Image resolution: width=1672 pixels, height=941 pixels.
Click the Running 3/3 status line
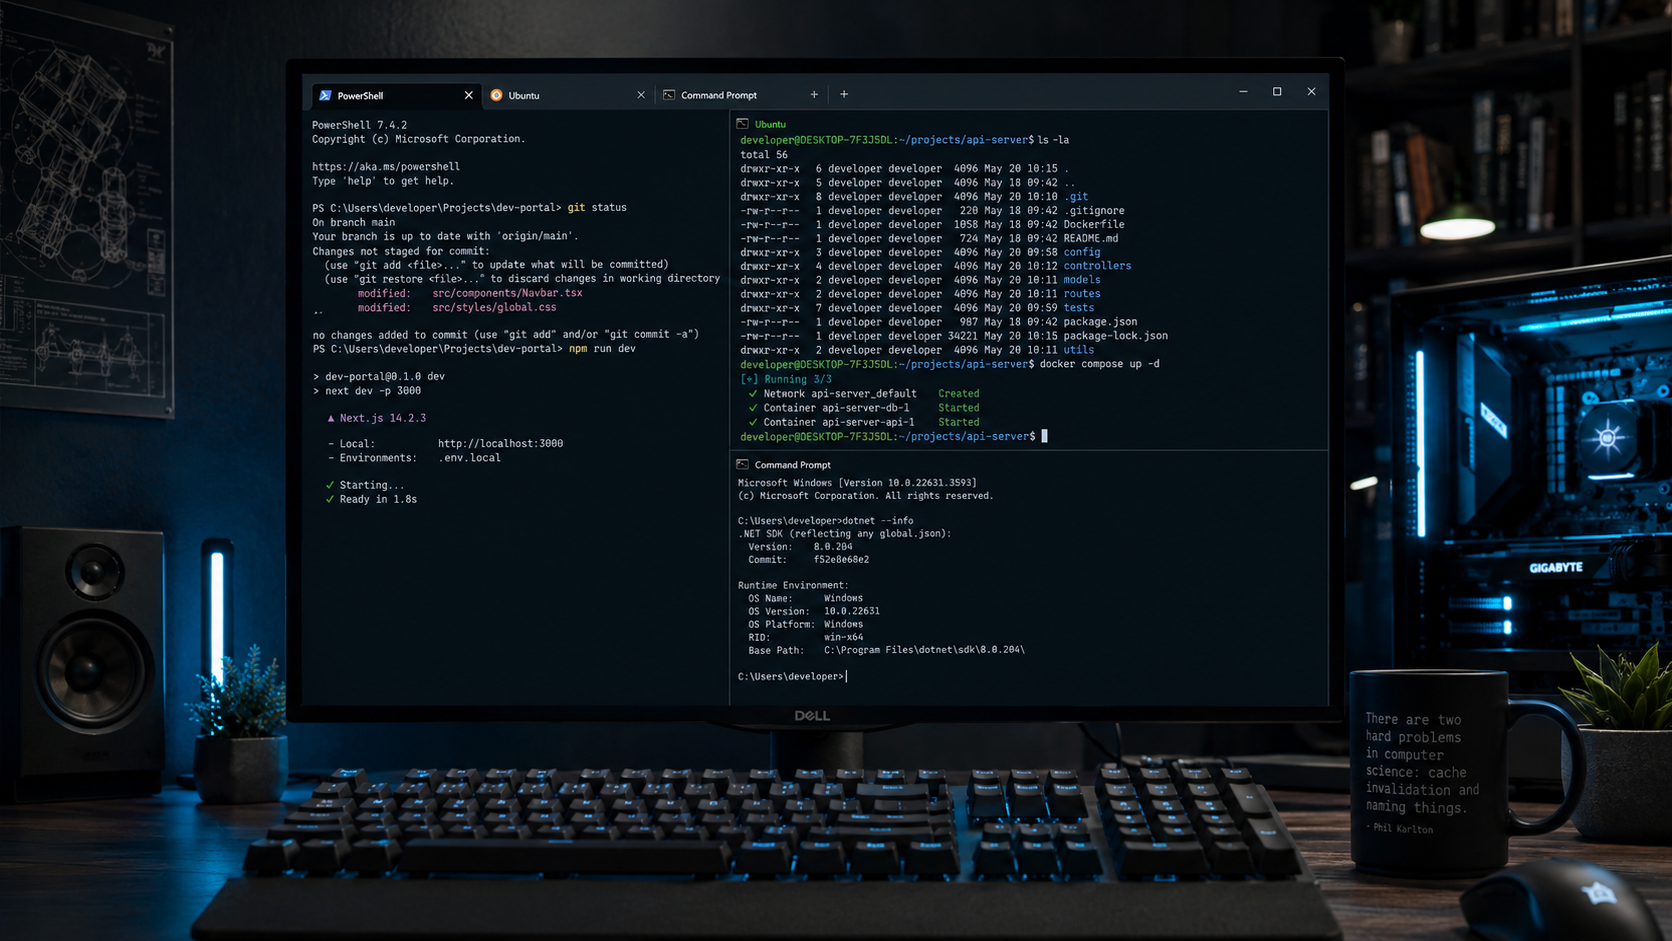coord(786,379)
